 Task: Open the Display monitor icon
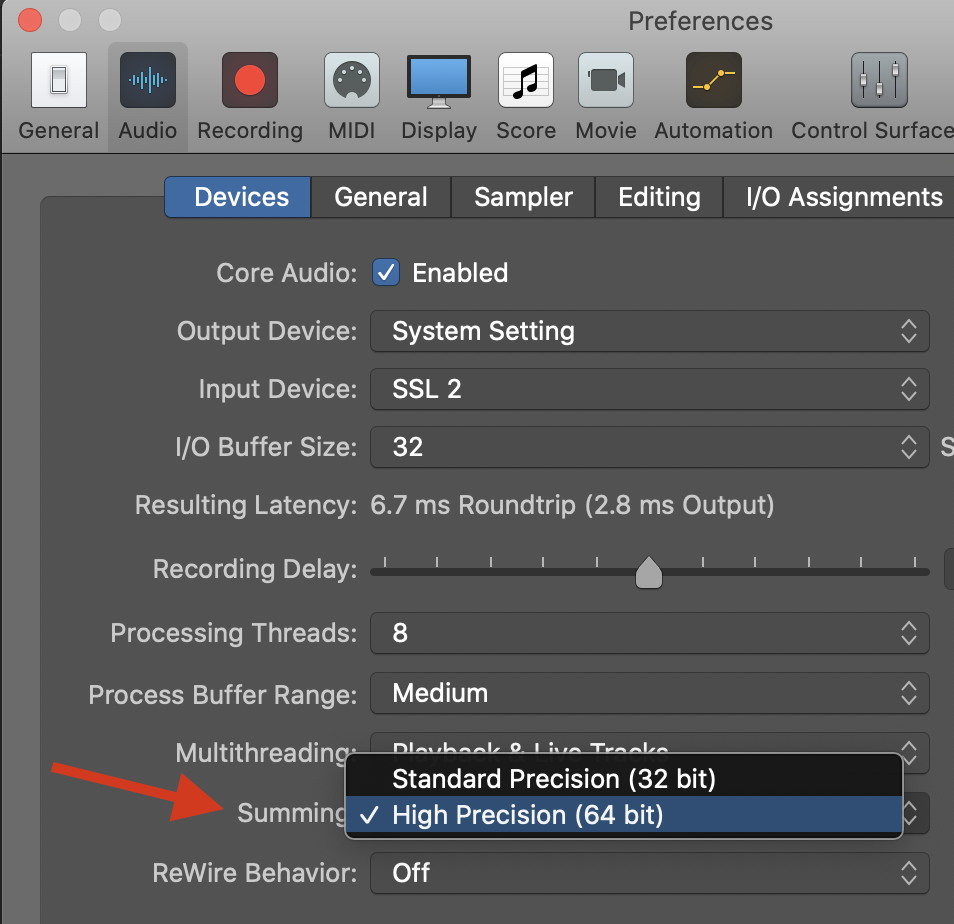[x=438, y=82]
